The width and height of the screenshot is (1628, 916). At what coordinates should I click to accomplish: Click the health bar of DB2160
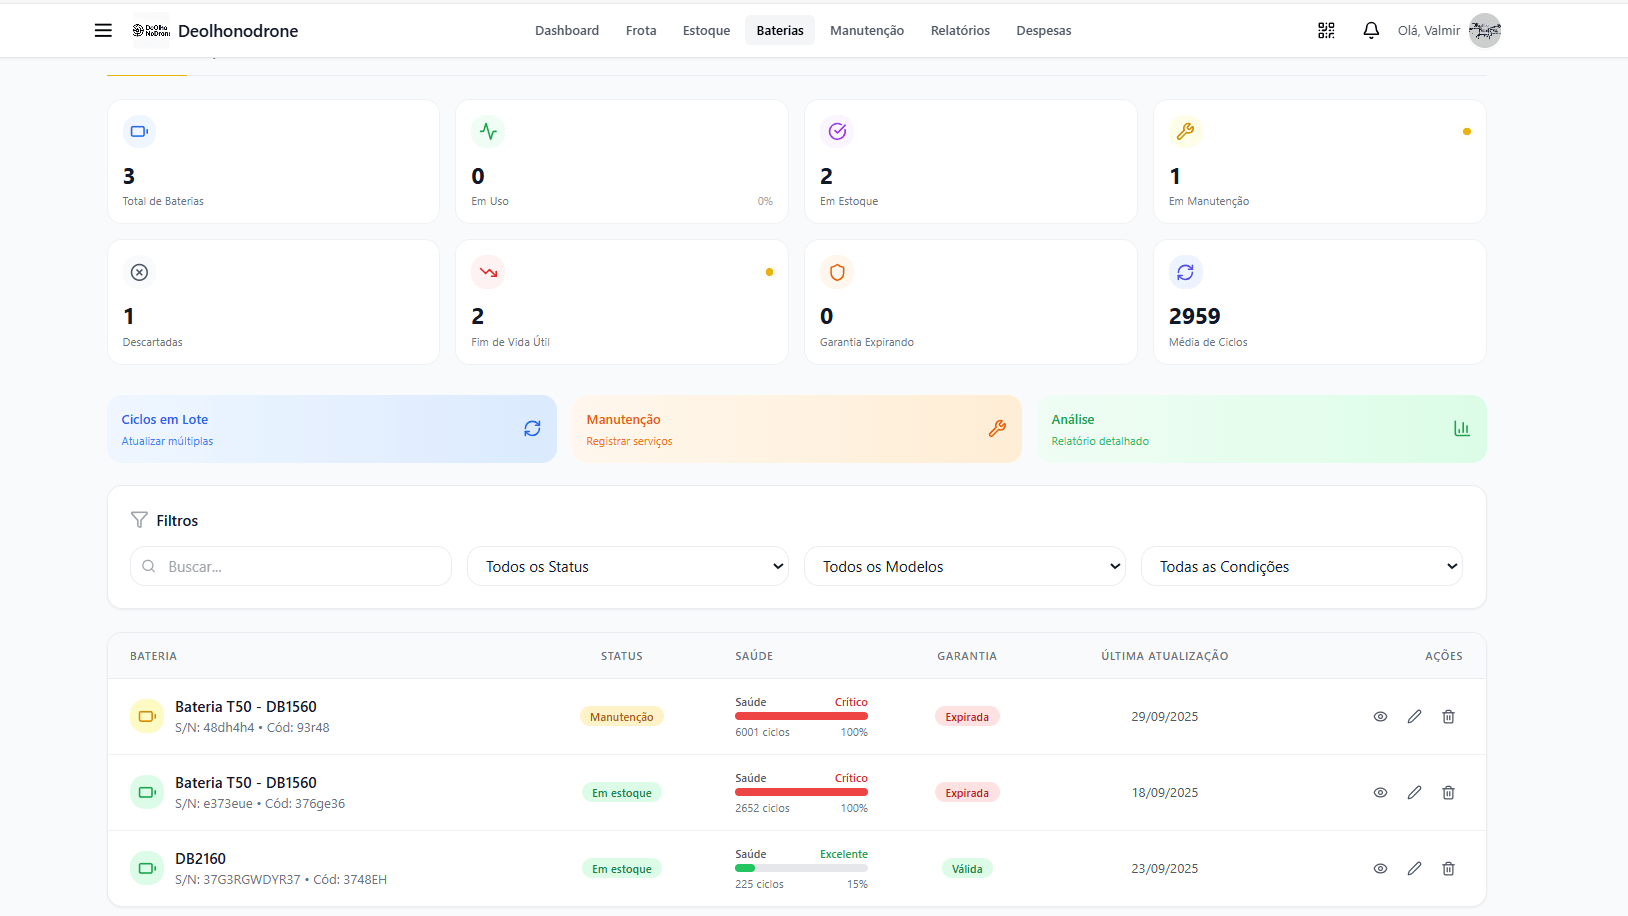[x=801, y=868]
